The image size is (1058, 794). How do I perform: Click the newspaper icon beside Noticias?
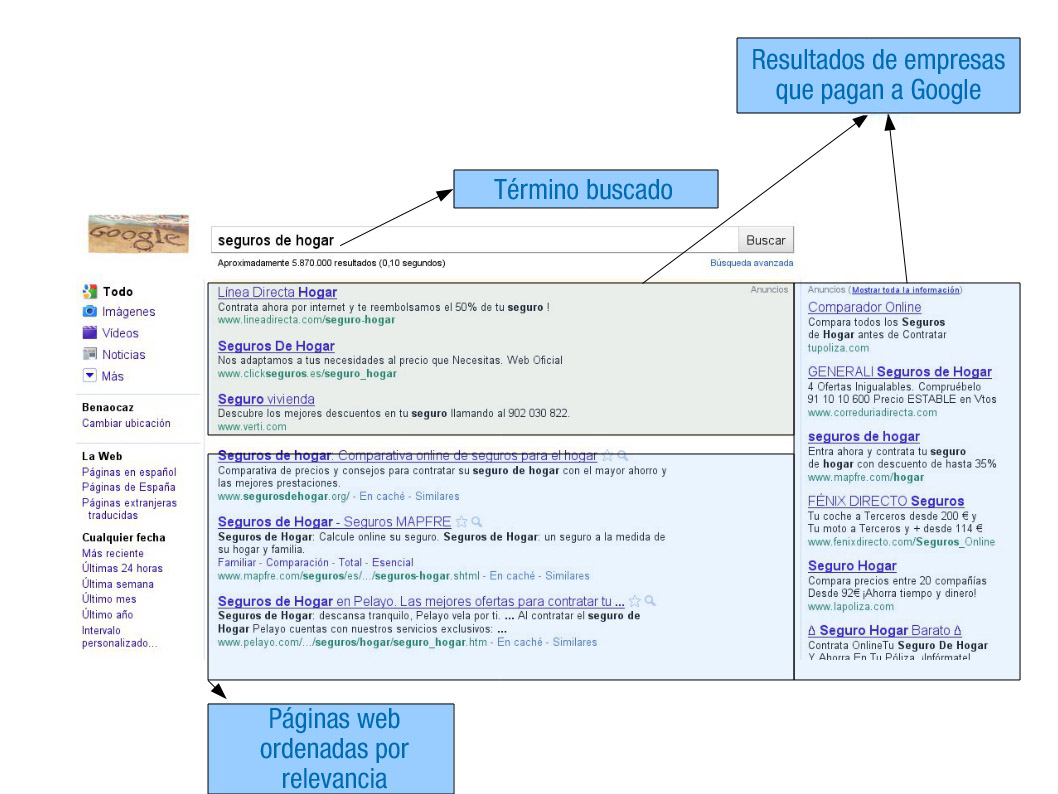tap(89, 355)
